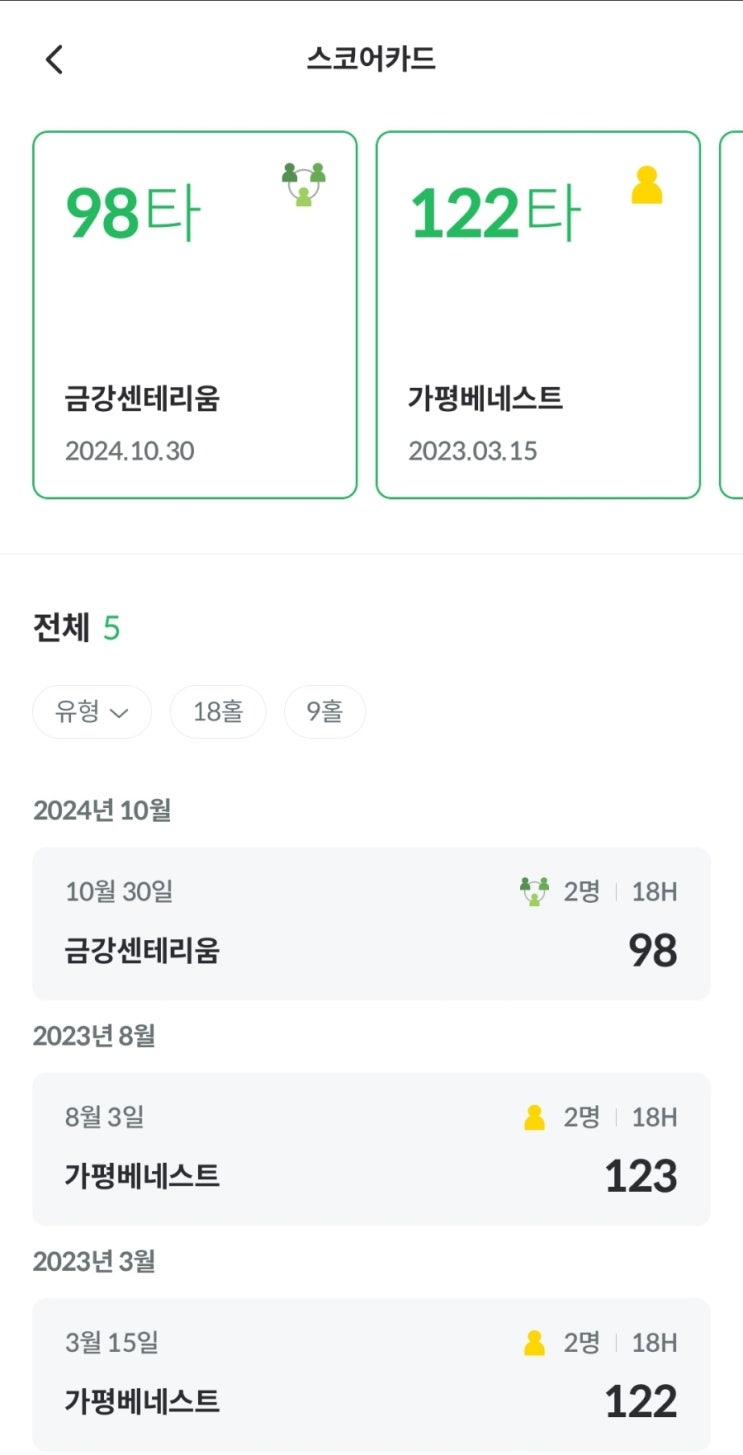Tap the score 123 in the list
The image size is (743, 1455).
[x=641, y=1176]
